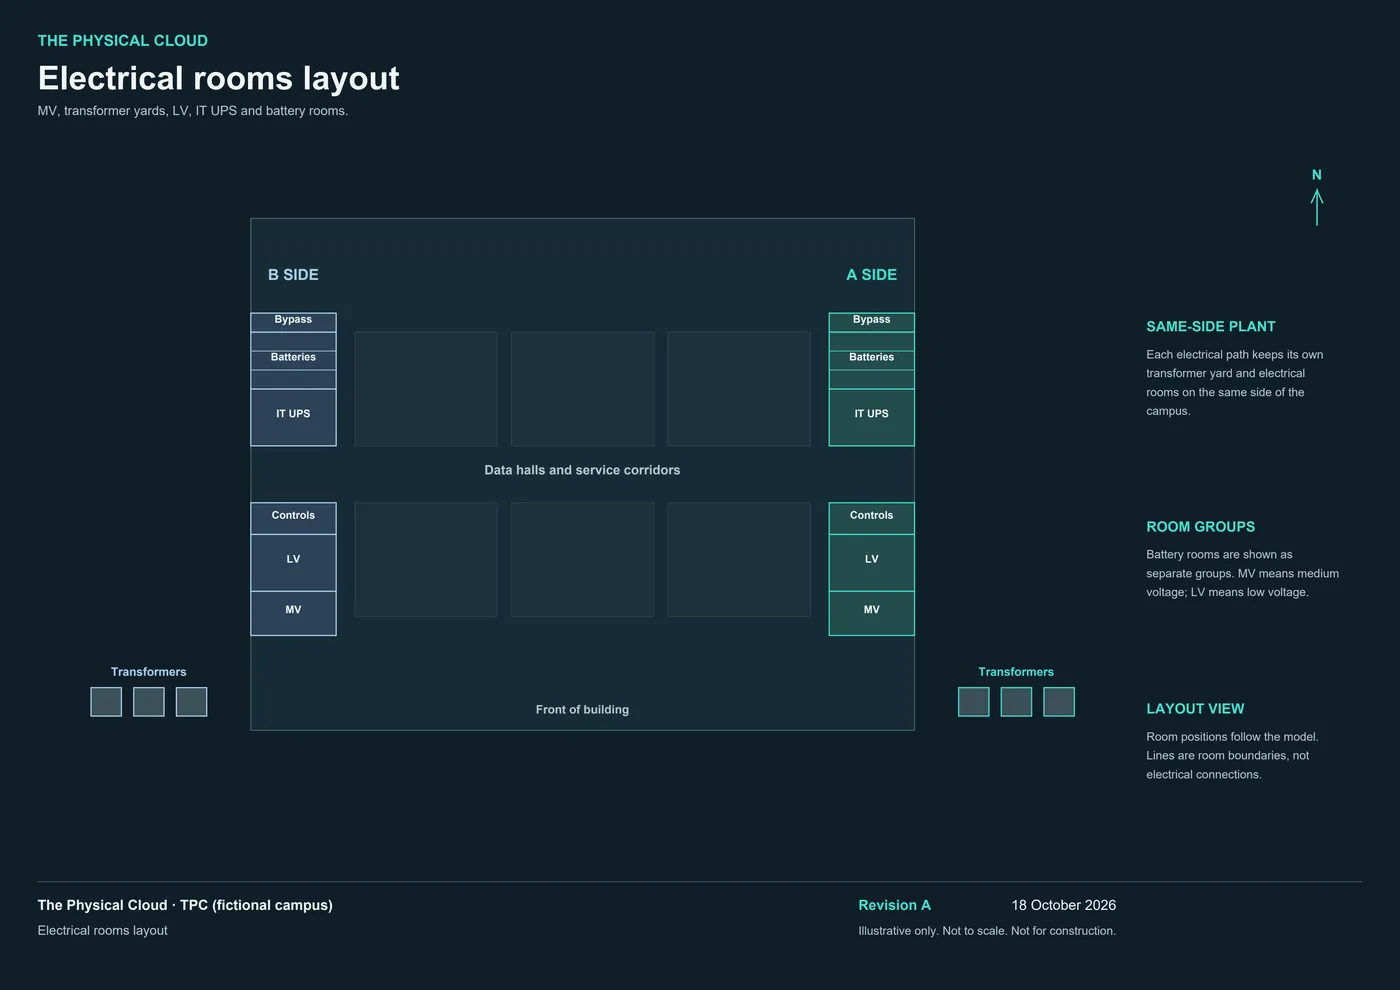Select the A side MV room
Viewport: 1400px width, 990px height.
click(871, 613)
